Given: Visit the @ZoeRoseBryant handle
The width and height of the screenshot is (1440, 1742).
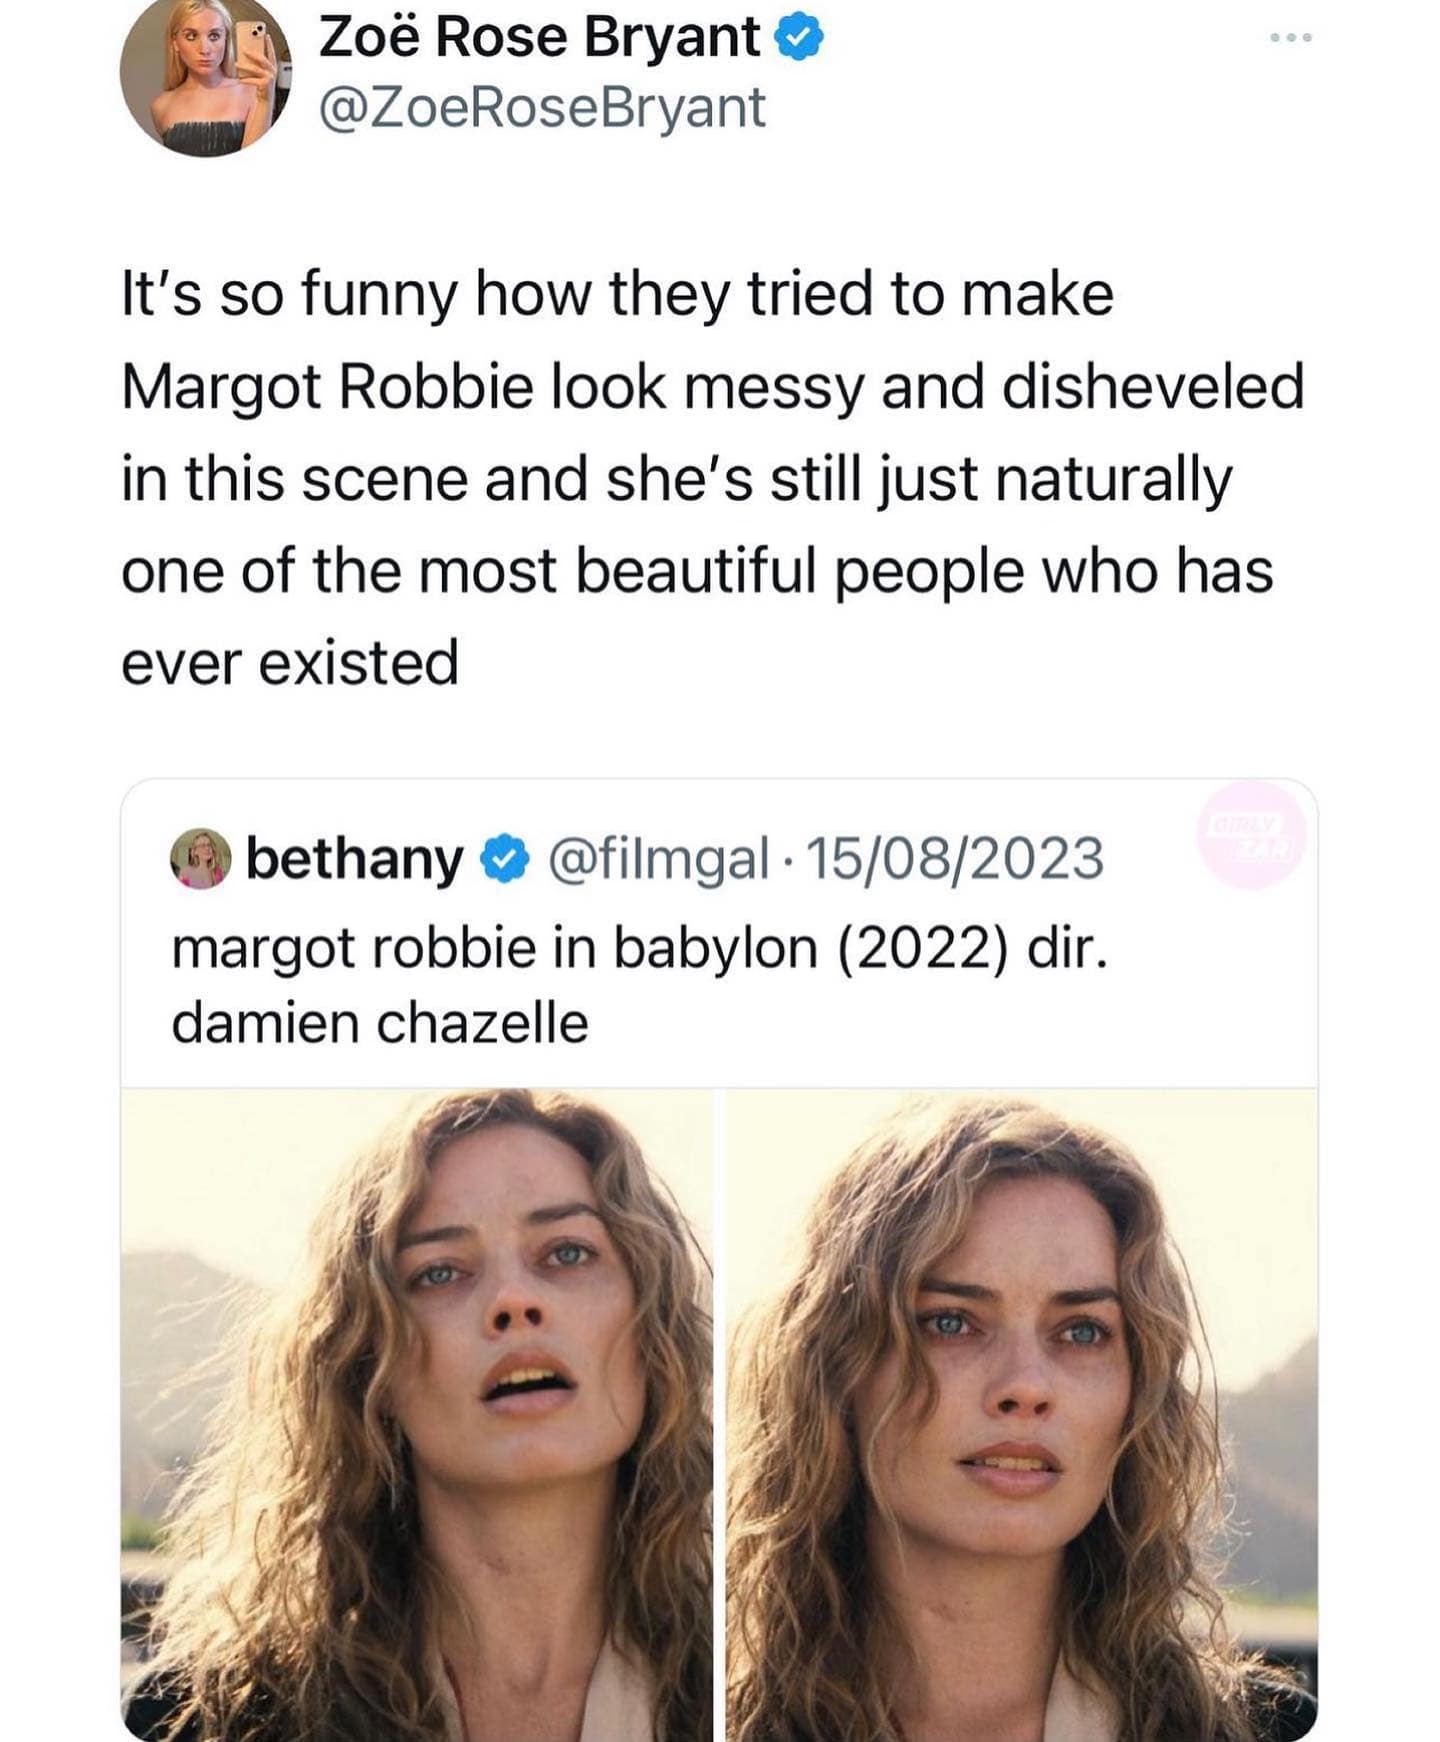Looking at the screenshot, I should (542, 108).
